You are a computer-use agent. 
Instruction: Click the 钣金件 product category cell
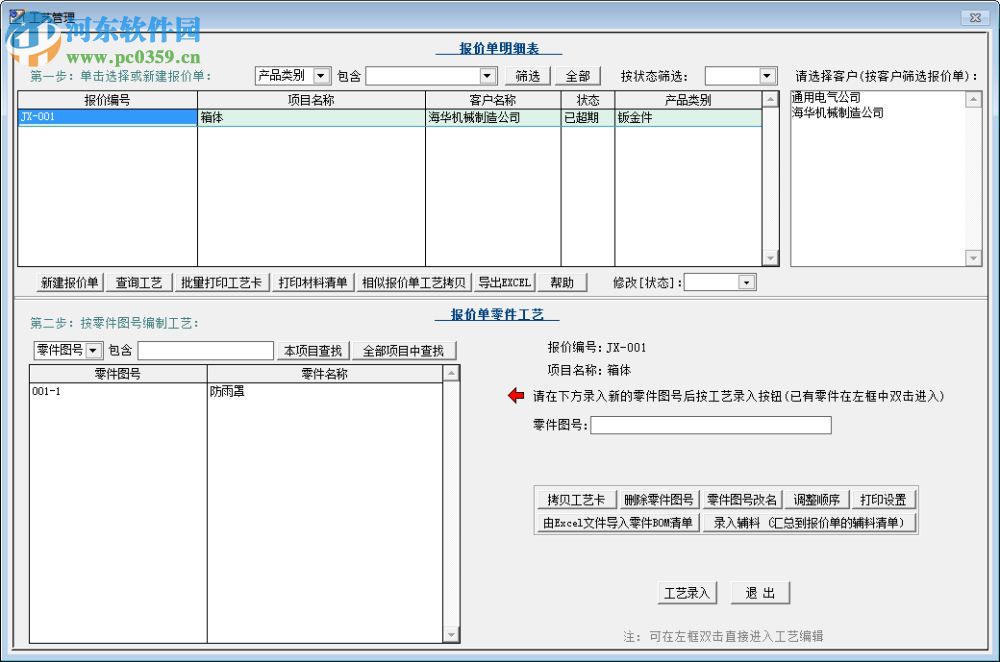pos(688,117)
